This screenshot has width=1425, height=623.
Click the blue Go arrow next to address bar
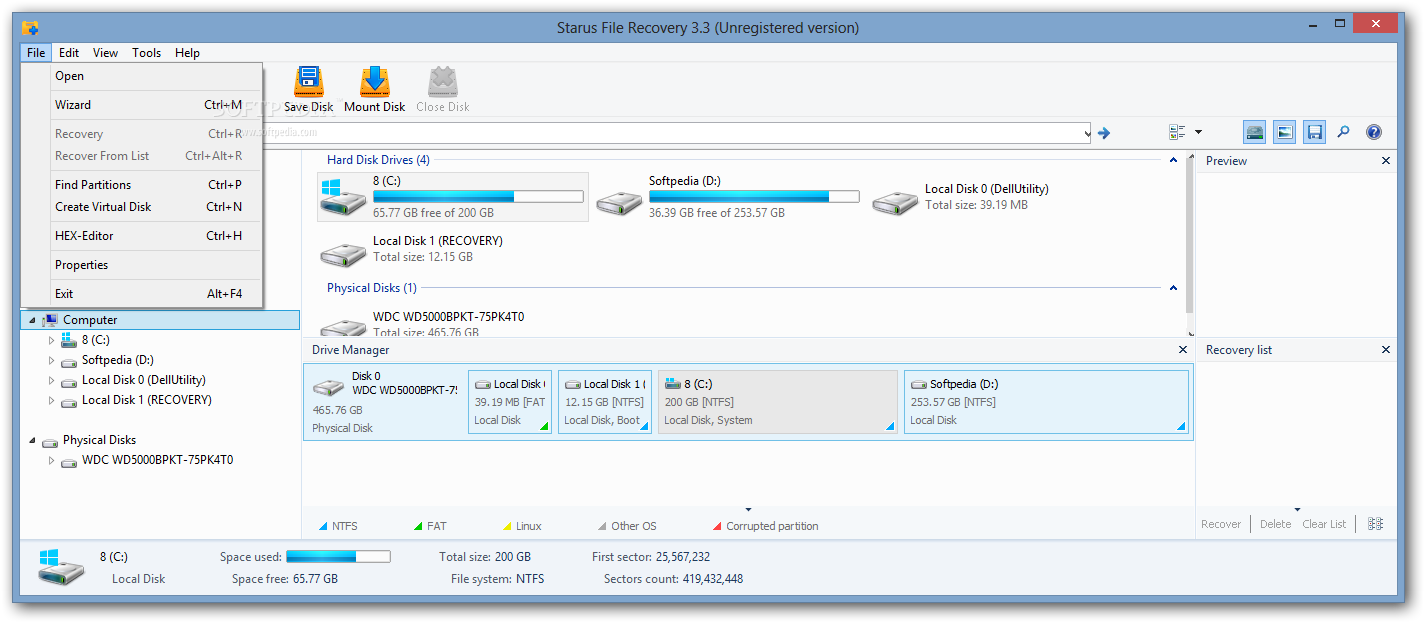[x=1104, y=132]
